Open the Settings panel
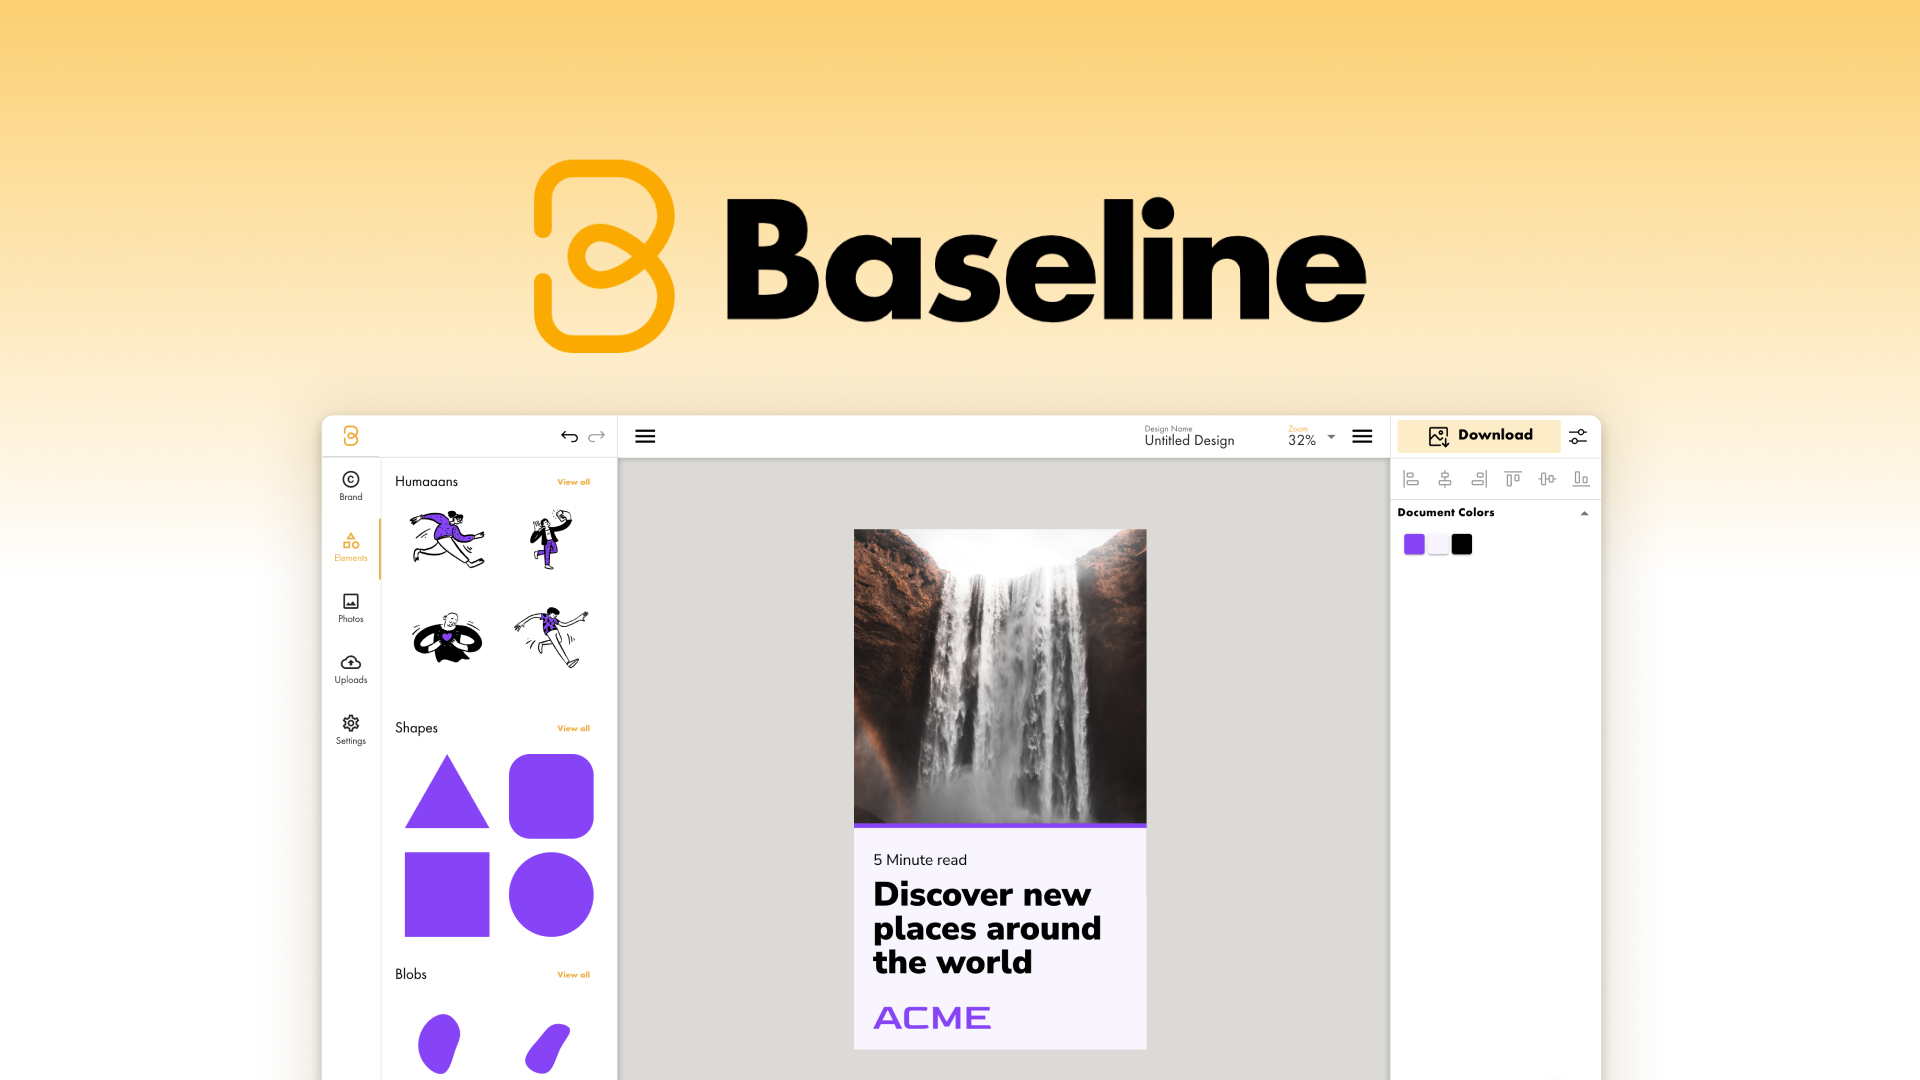Screen dimensions: 1920x1080 click(348, 728)
